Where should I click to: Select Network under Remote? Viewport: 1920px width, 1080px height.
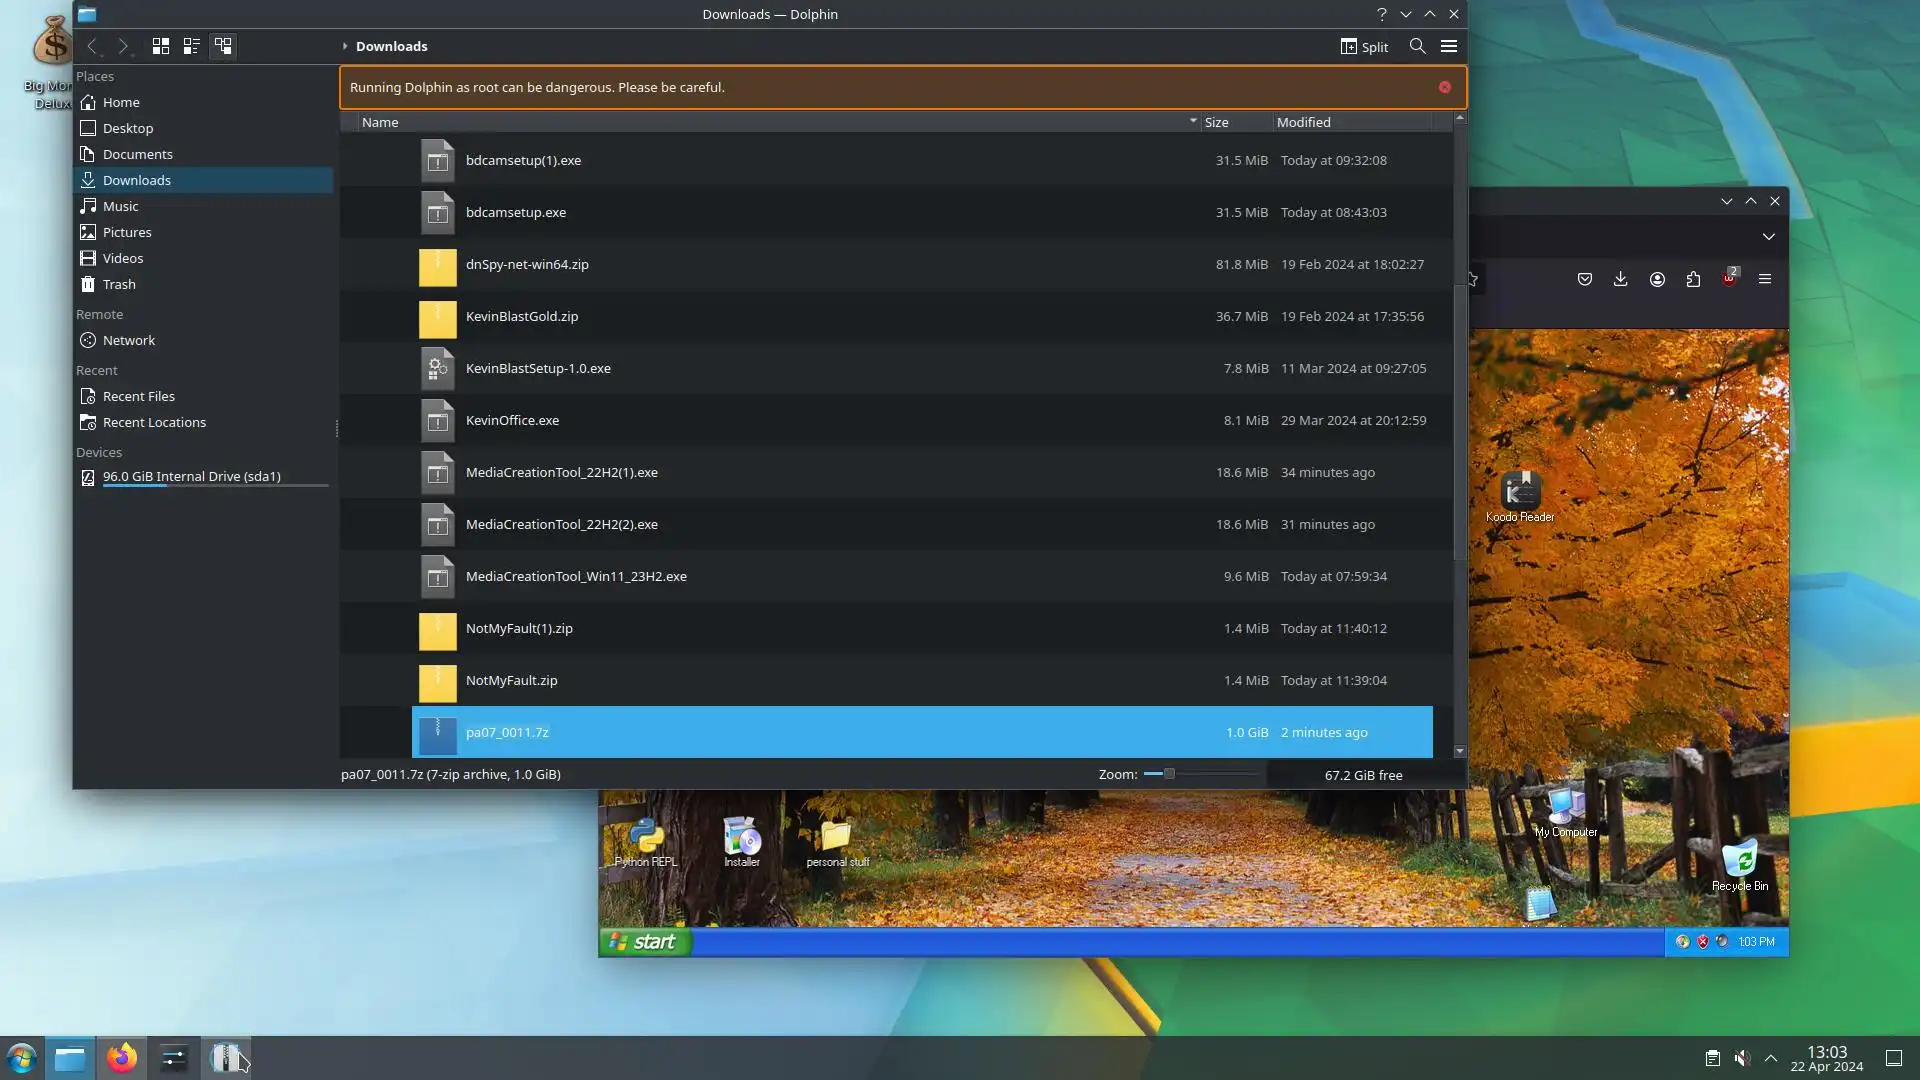128,340
